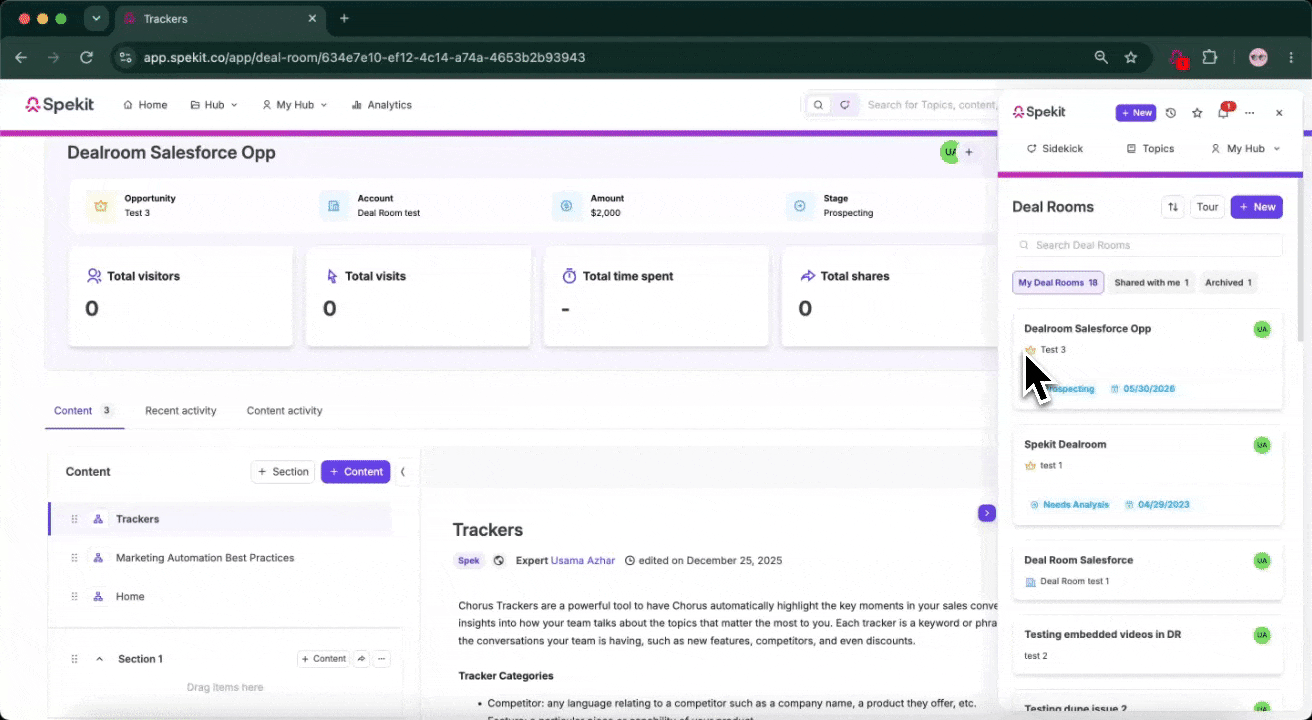Switch to the Content 3 tab
This screenshot has height=720, width=1312.
click(84, 411)
